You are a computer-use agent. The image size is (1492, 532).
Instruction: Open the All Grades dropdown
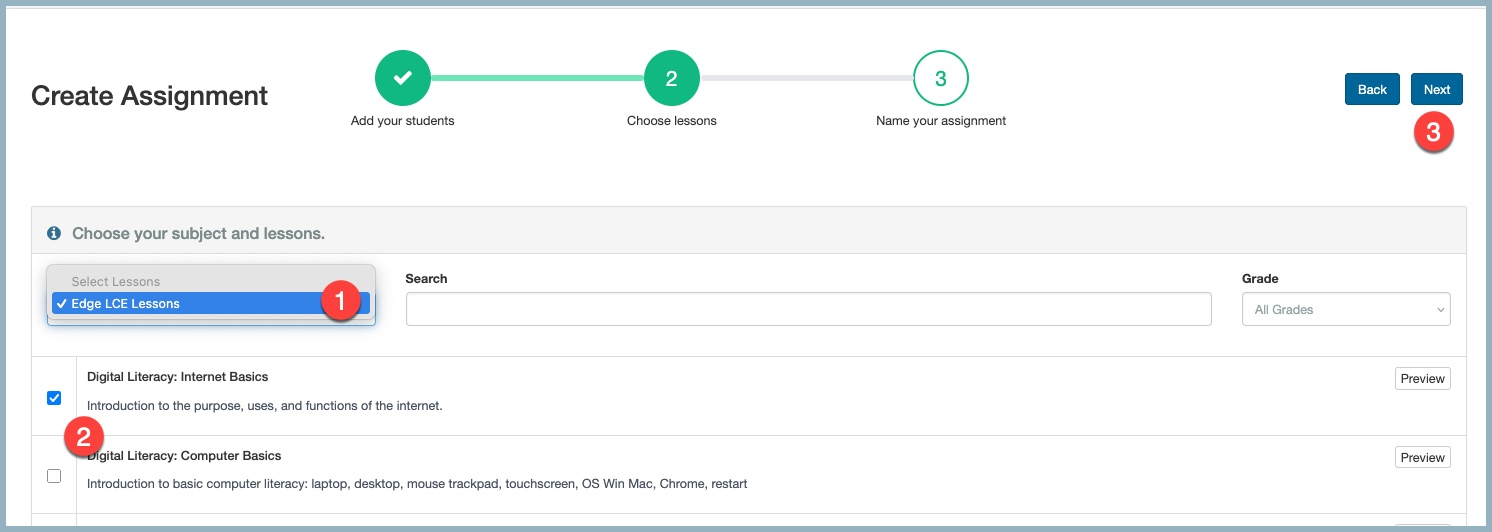(1346, 310)
